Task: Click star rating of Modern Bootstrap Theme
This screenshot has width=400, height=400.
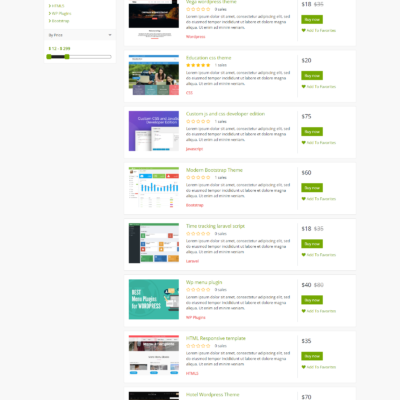Action: point(198,177)
